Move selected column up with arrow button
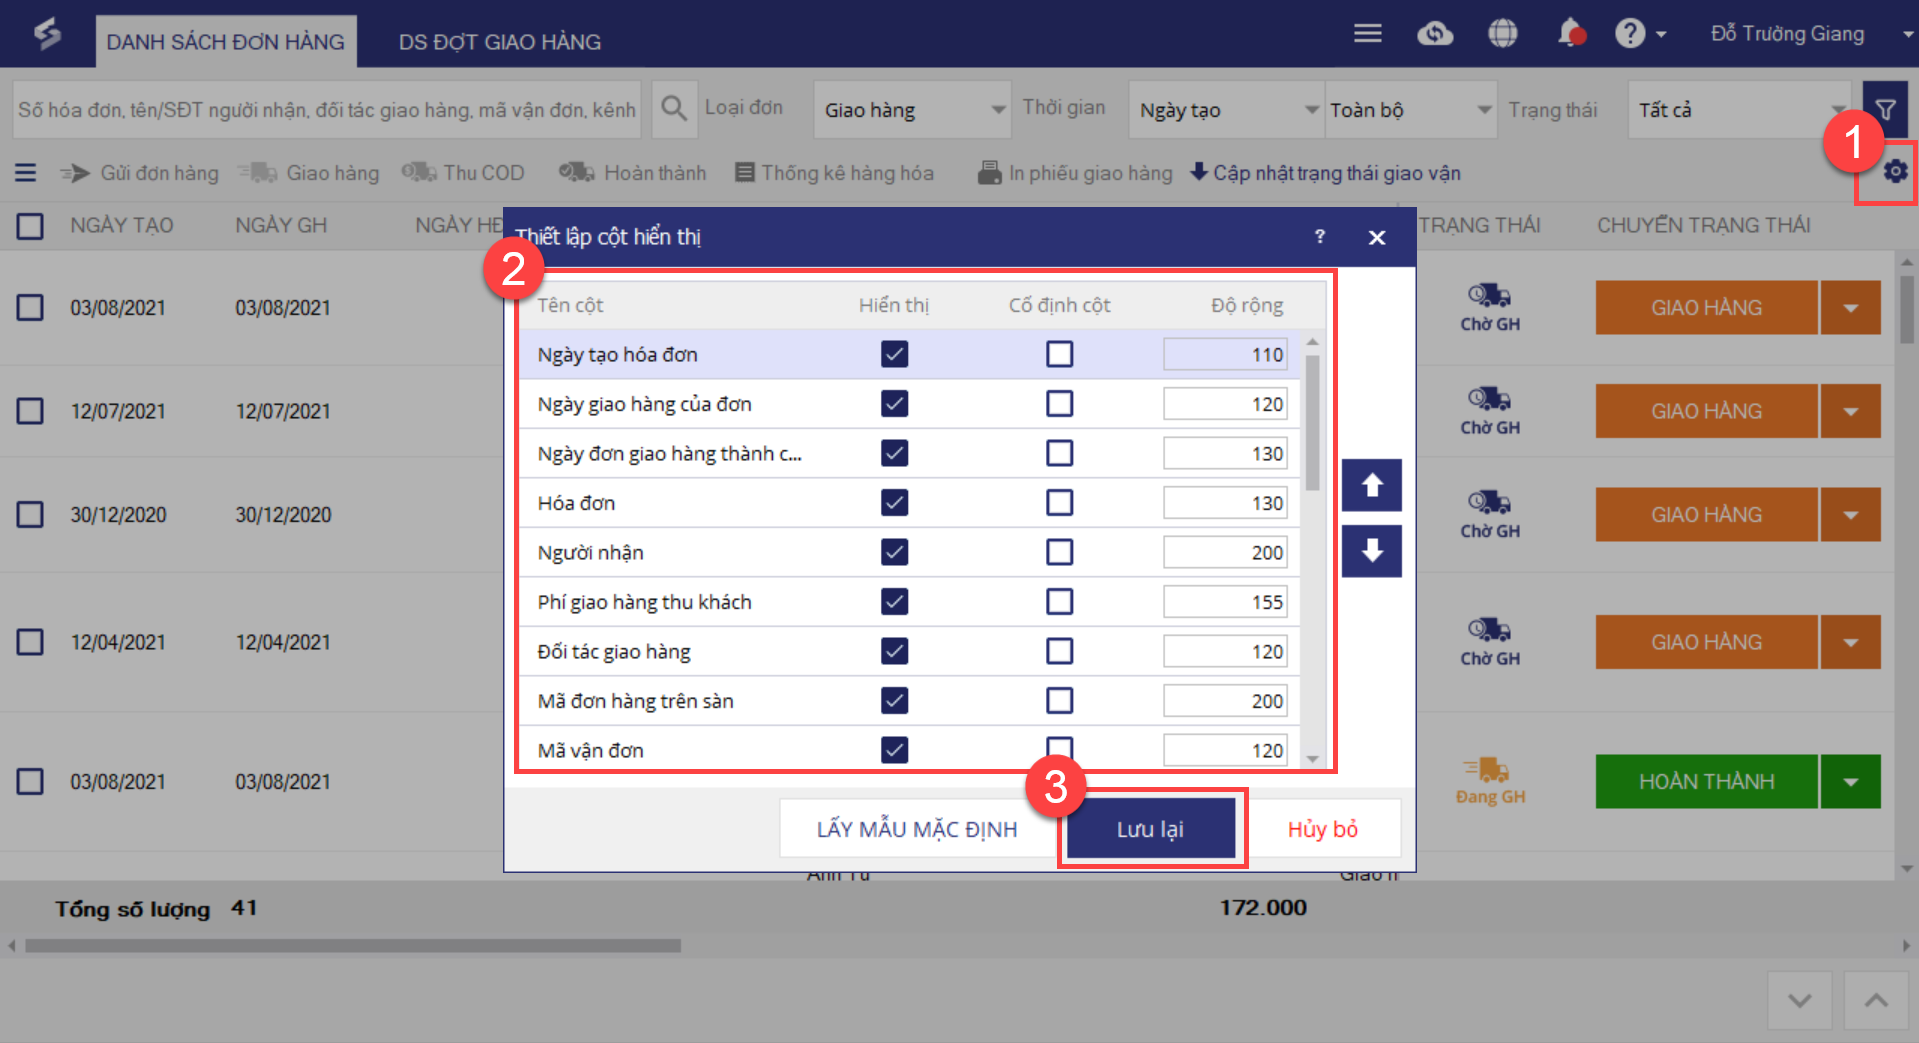This screenshot has height=1043, width=1919. point(1372,486)
